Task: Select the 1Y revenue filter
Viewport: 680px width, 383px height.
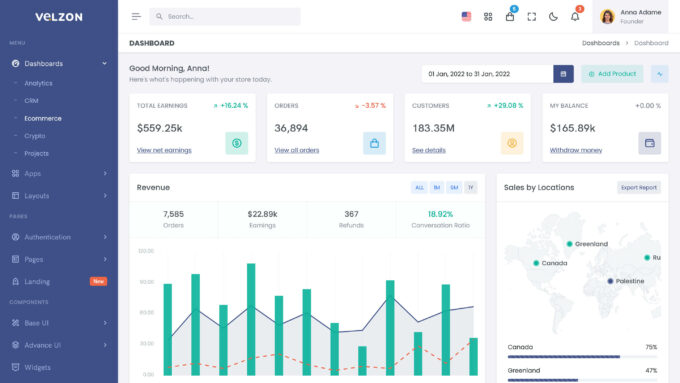Action: 471,187
